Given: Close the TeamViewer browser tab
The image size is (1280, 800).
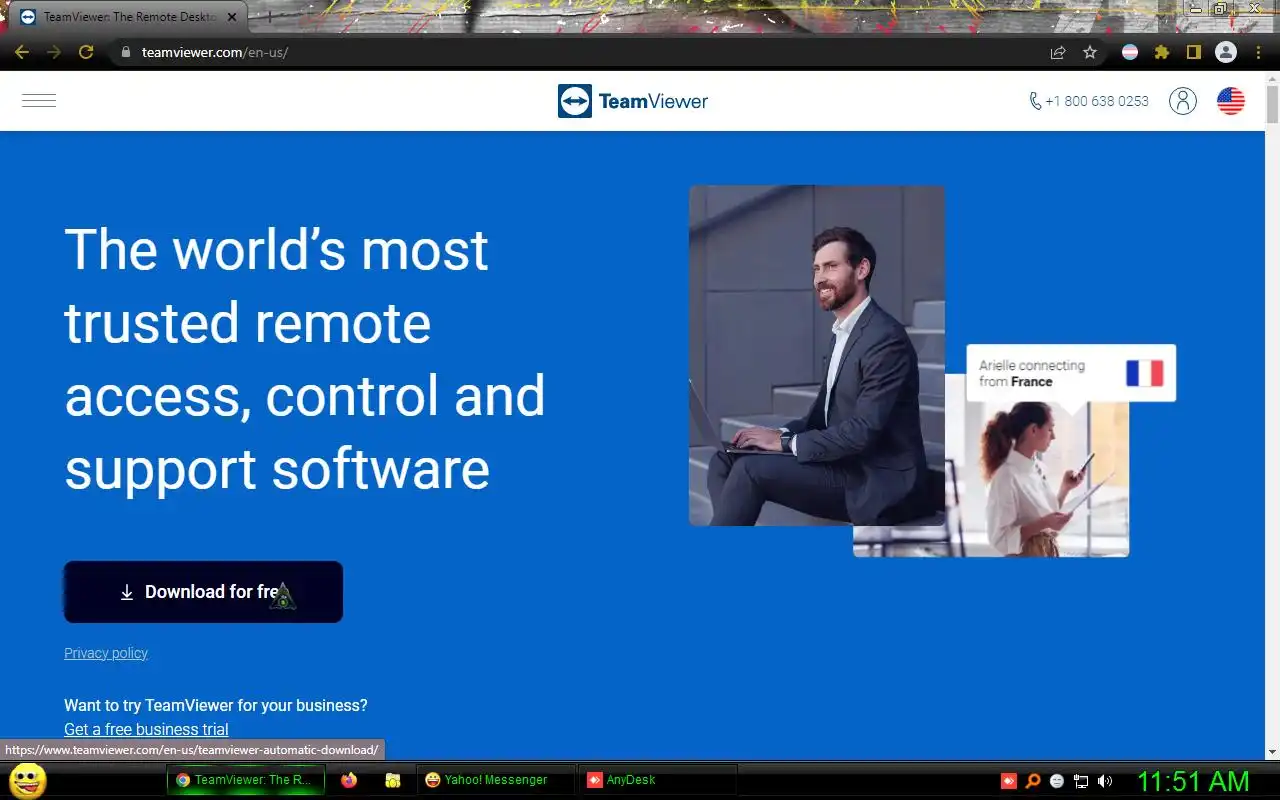Looking at the screenshot, I should [231, 17].
